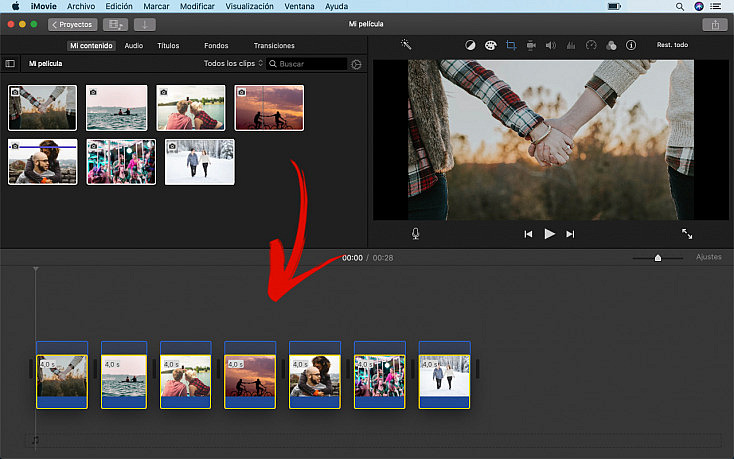Open the Ayuda menu
This screenshot has width=734, height=459.
(337, 6)
